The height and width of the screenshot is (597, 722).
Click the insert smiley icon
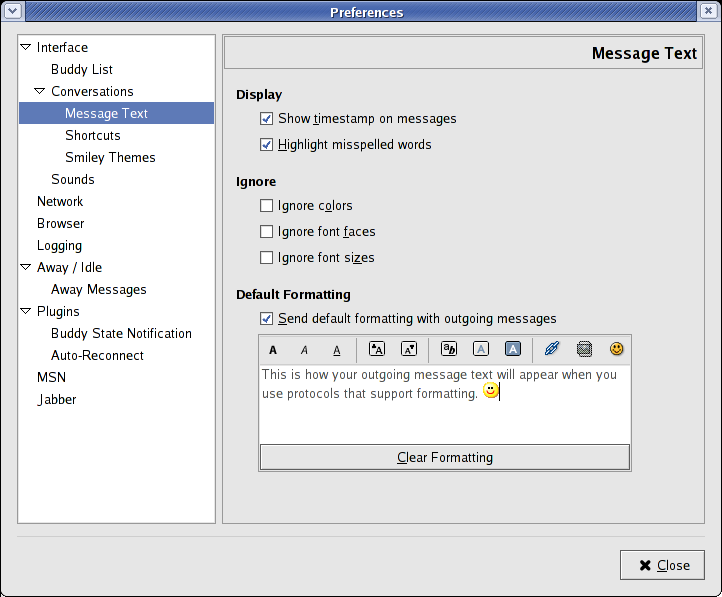617,349
